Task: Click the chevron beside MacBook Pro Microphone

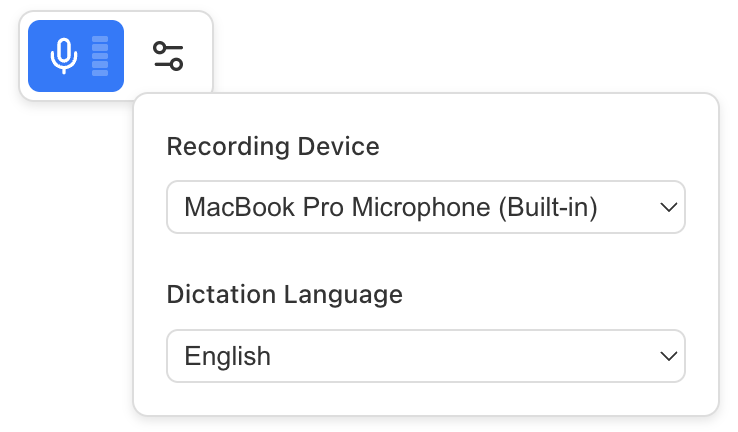Action: coord(668,207)
